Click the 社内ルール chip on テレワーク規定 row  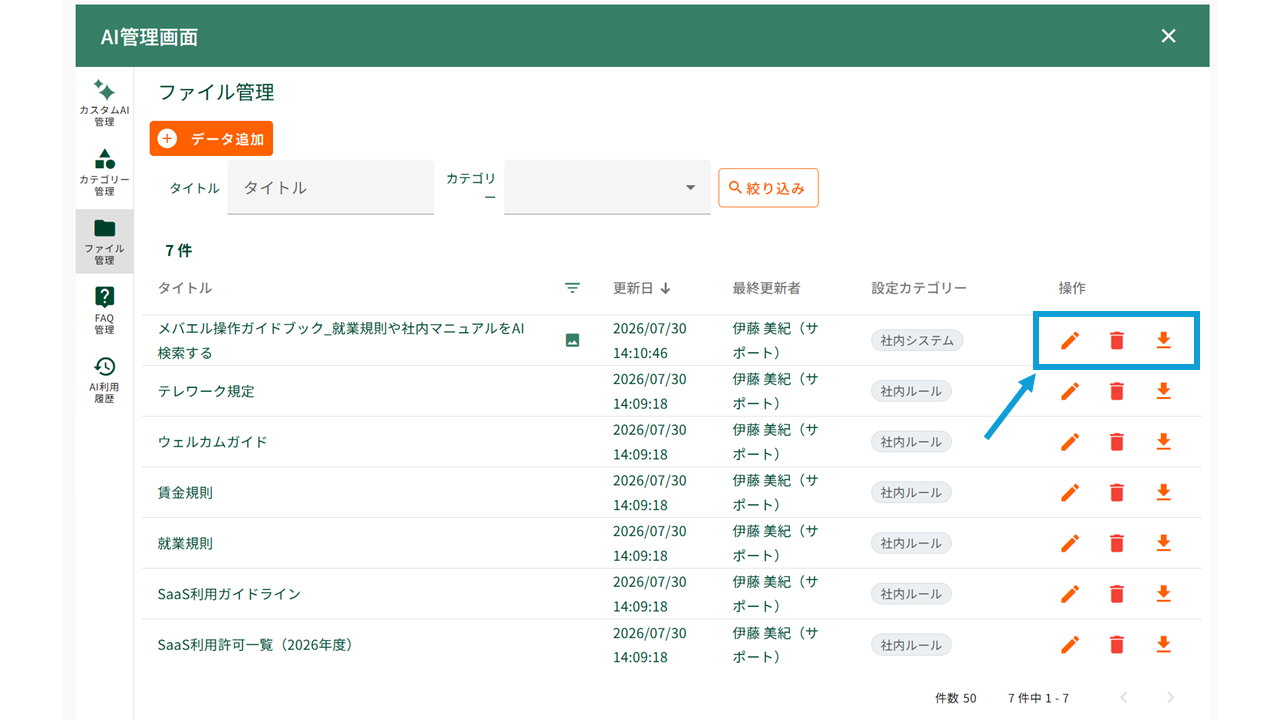pos(911,391)
